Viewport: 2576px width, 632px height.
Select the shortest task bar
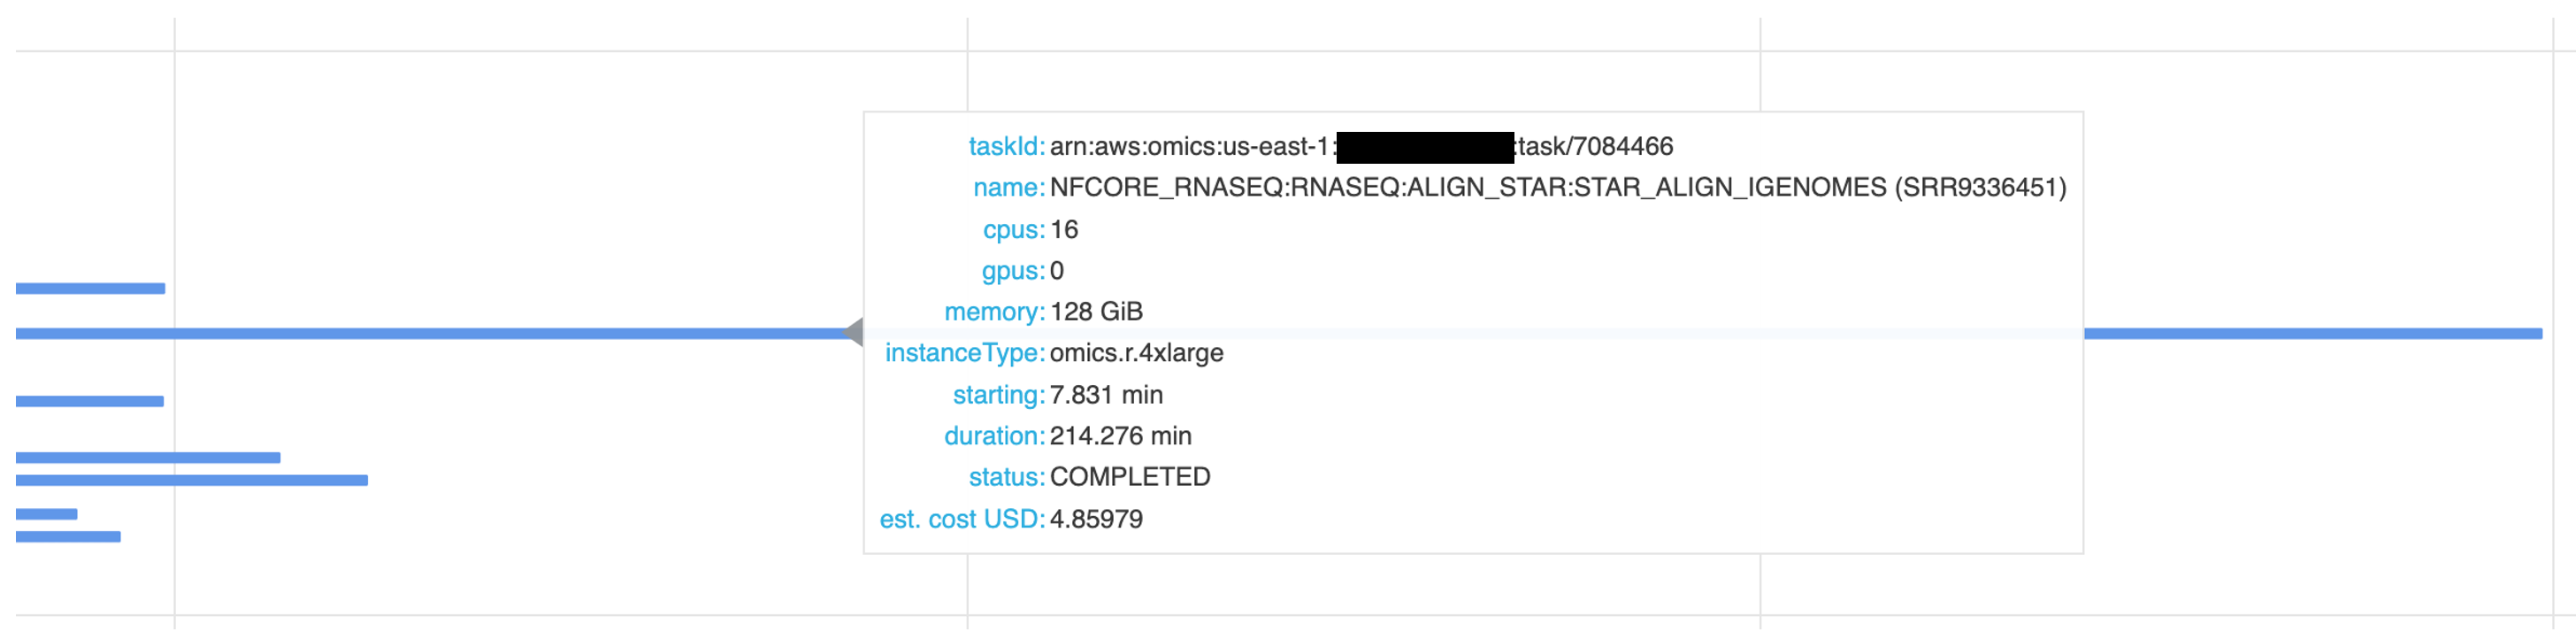(46, 515)
